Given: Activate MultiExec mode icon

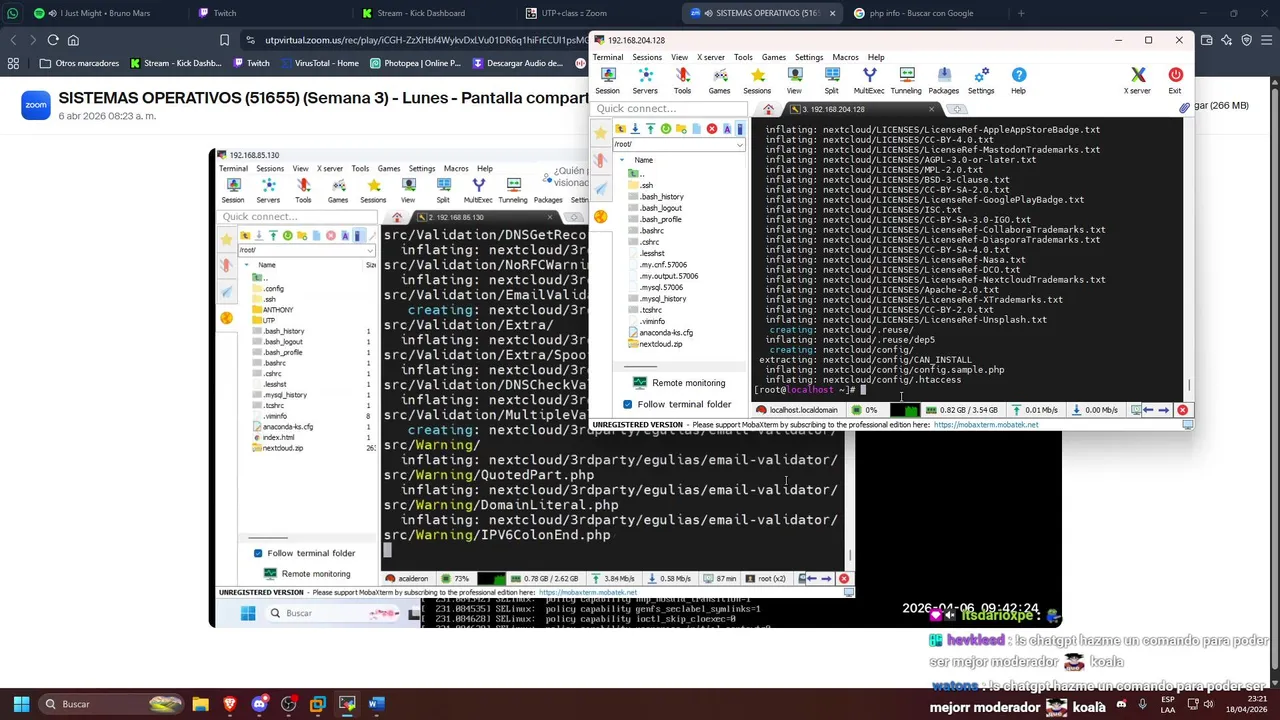Looking at the screenshot, I should (x=869, y=81).
